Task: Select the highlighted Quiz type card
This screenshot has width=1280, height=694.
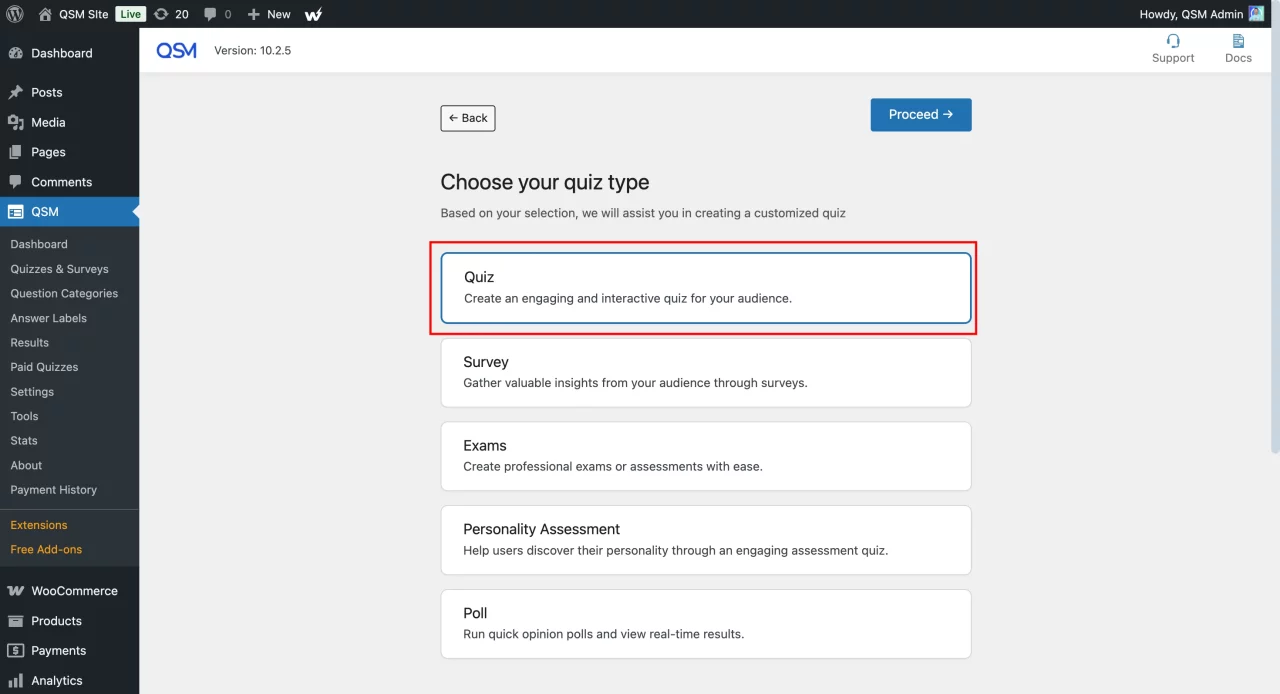Action: (705, 288)
